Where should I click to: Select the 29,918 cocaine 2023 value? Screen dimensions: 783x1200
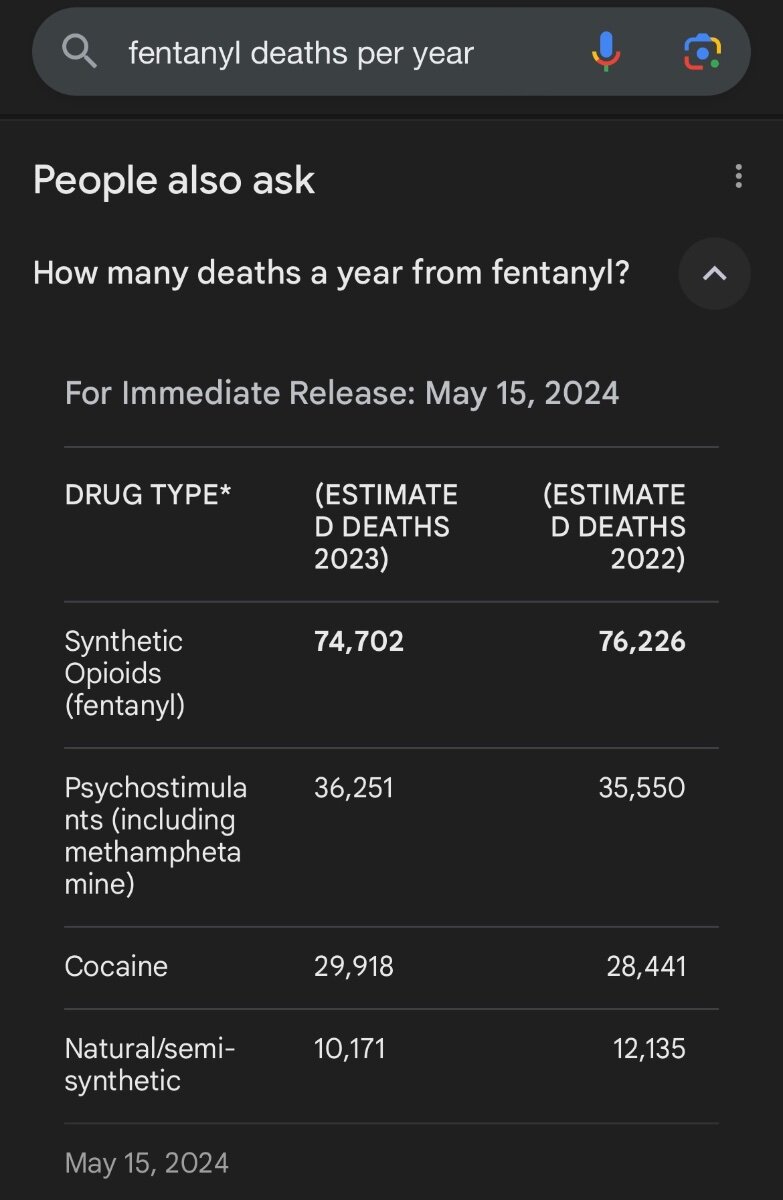click(354, 967)
